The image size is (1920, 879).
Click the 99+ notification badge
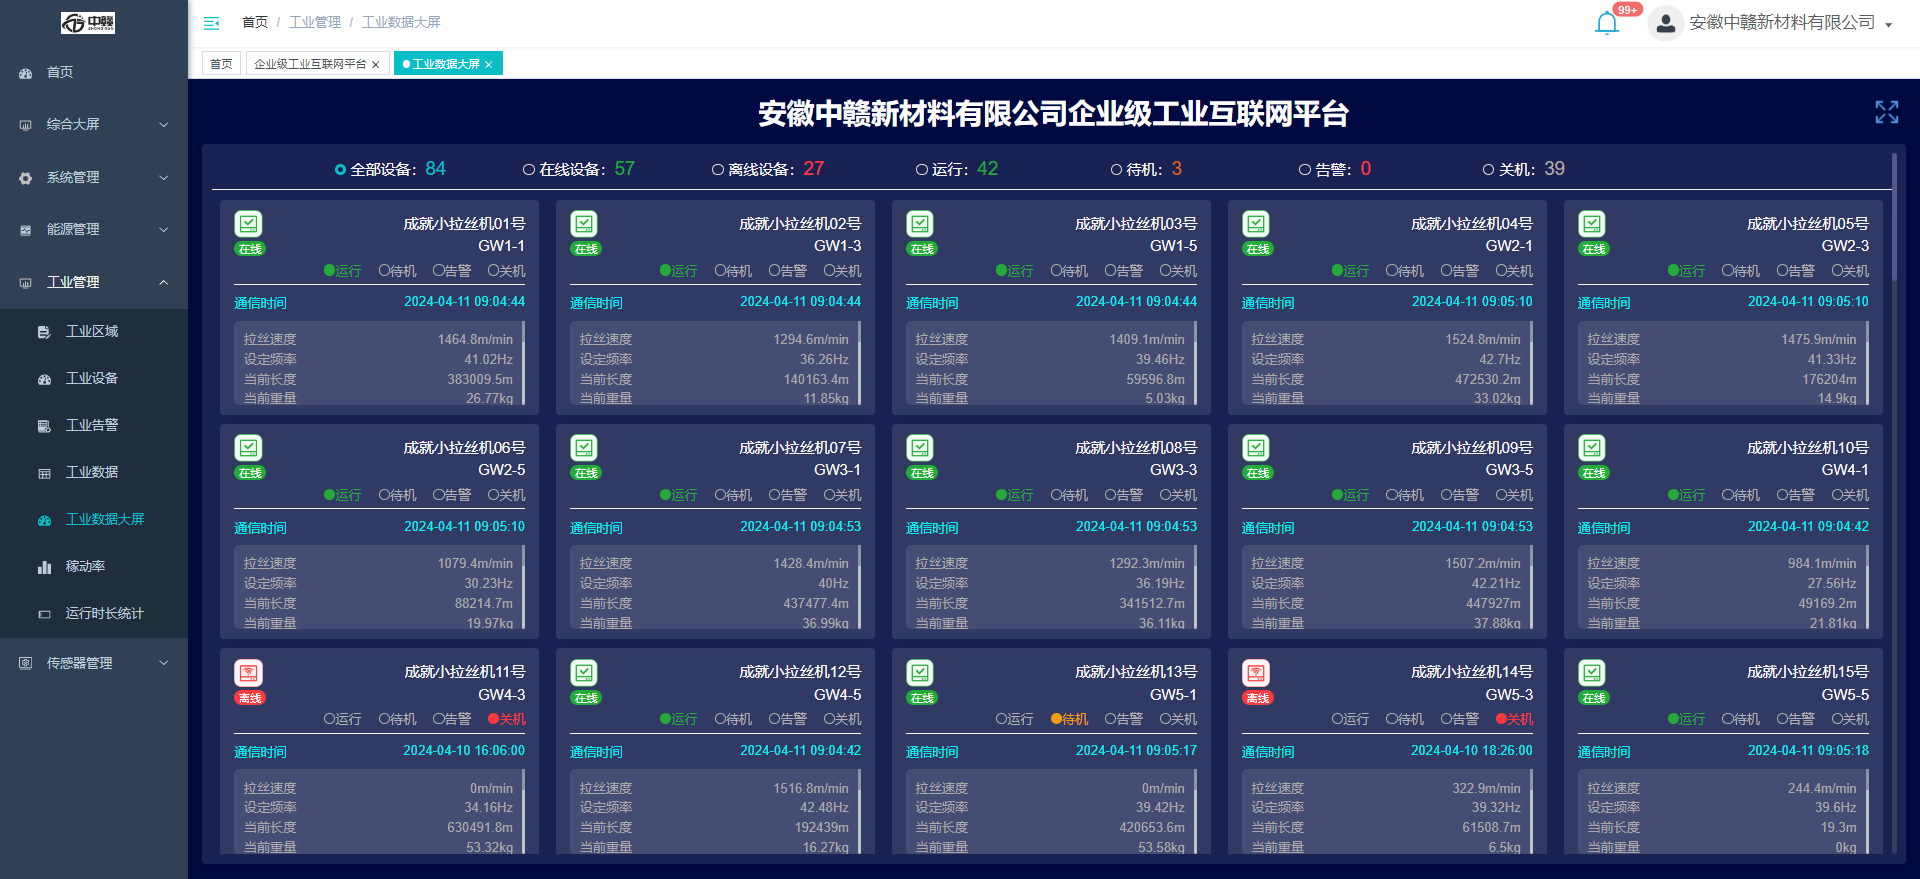[1628, 10]
